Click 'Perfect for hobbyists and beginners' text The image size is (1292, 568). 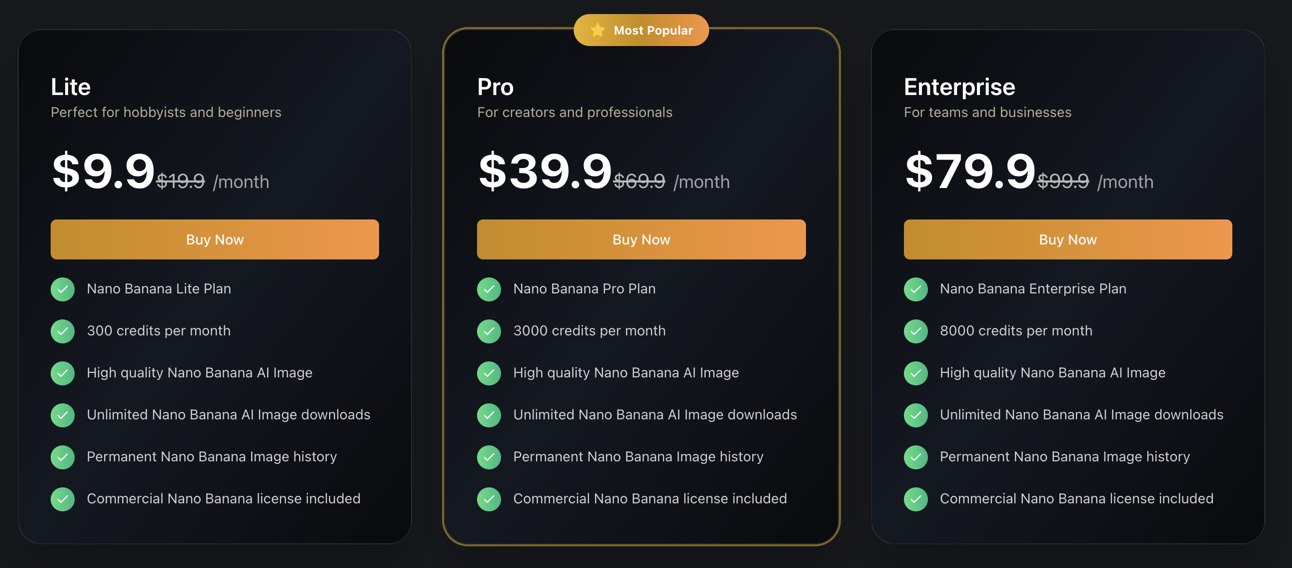click(166, 112)
